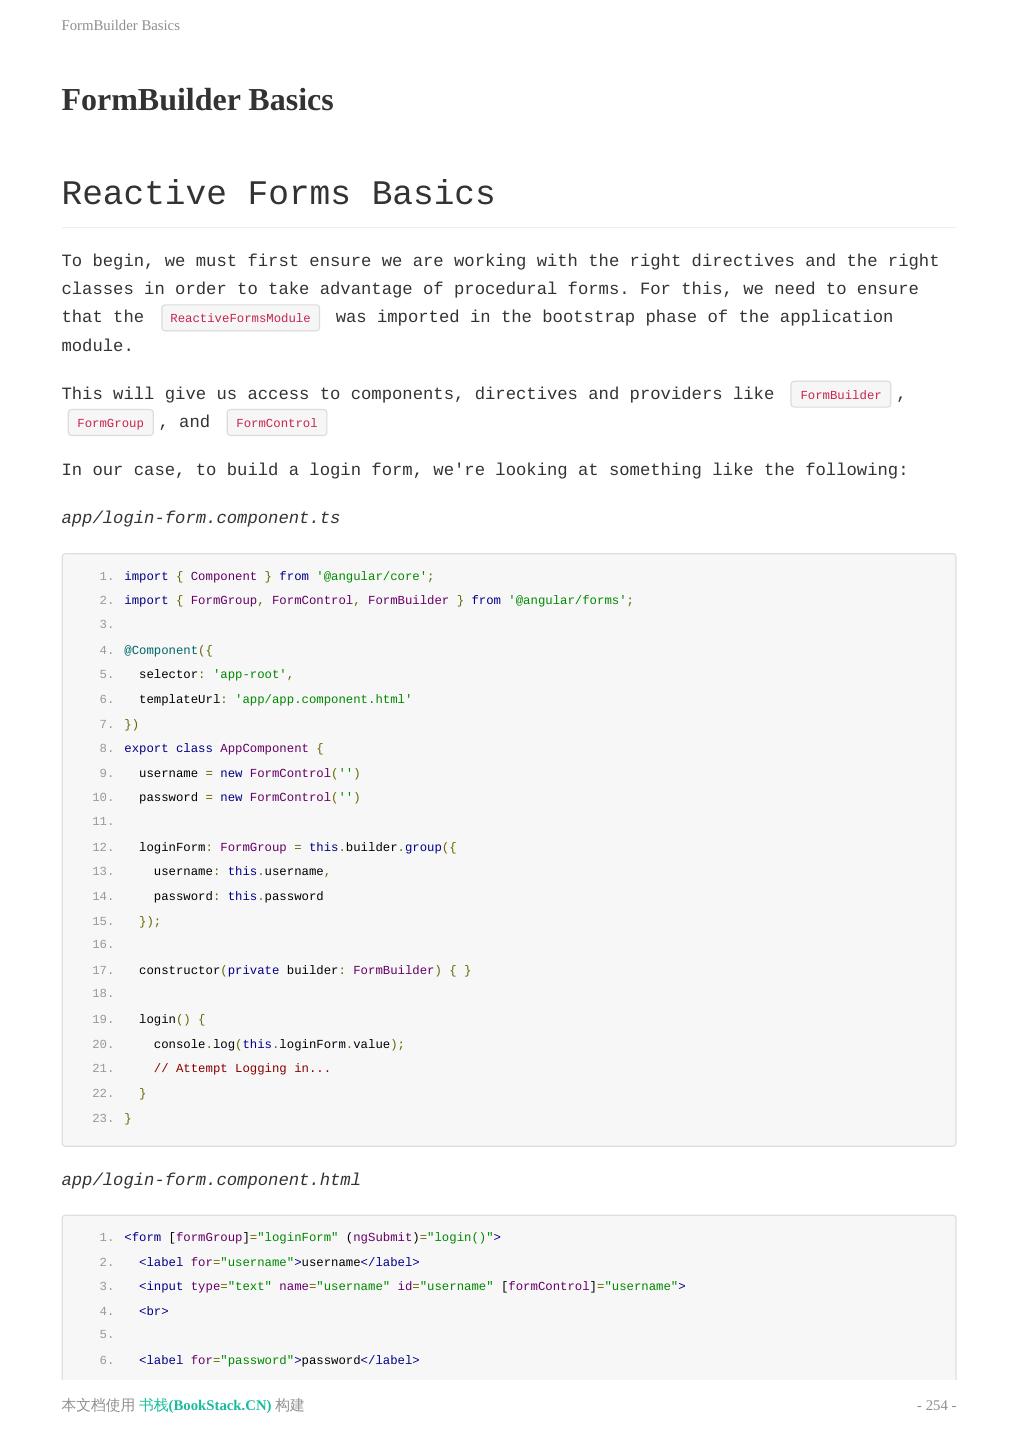This screenshot has height=1440, width=1019.
Task: Click the console.log statement in code
Action: pos(278,1044)
